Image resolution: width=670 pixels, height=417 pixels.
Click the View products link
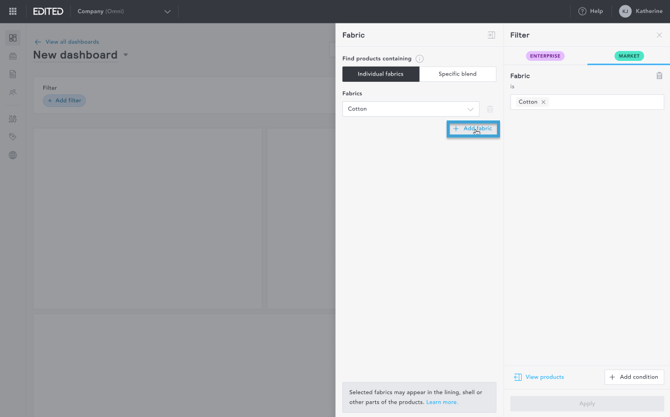tap(539, 377)
